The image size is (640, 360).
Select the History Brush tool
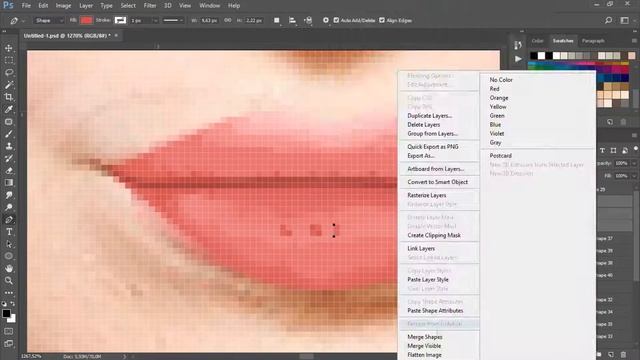9,158
